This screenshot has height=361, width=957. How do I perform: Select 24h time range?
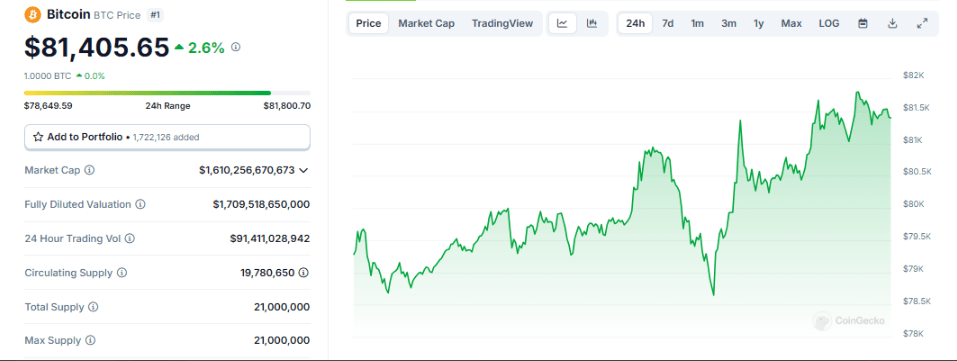point(635,24)
